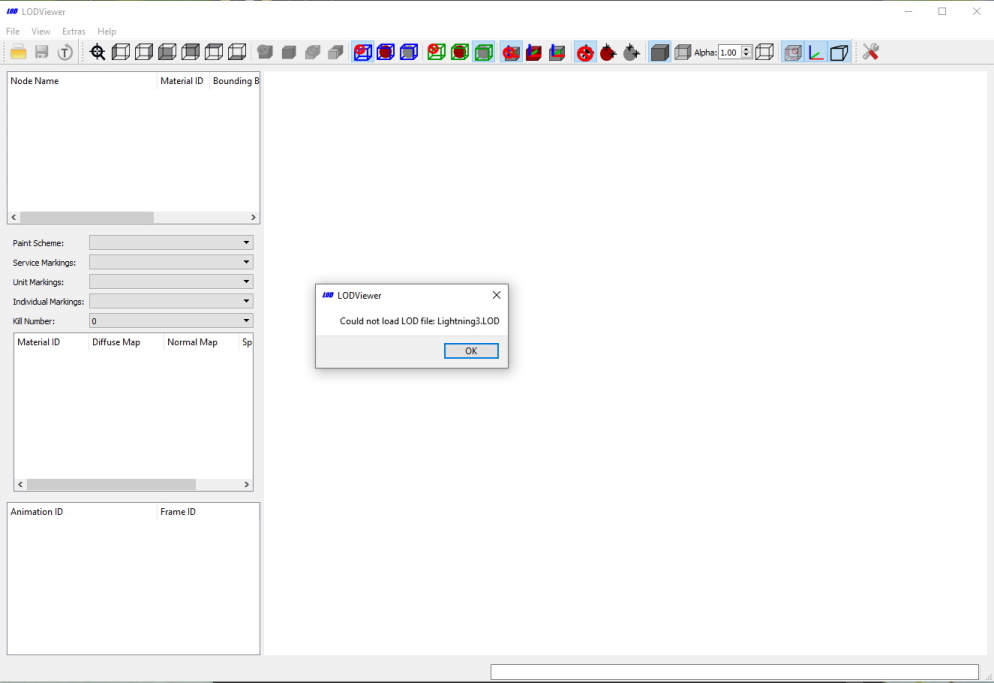Viewport: 994px width, 683px height.
Task: Click the open file folder icon
Action: click(18, 52)
